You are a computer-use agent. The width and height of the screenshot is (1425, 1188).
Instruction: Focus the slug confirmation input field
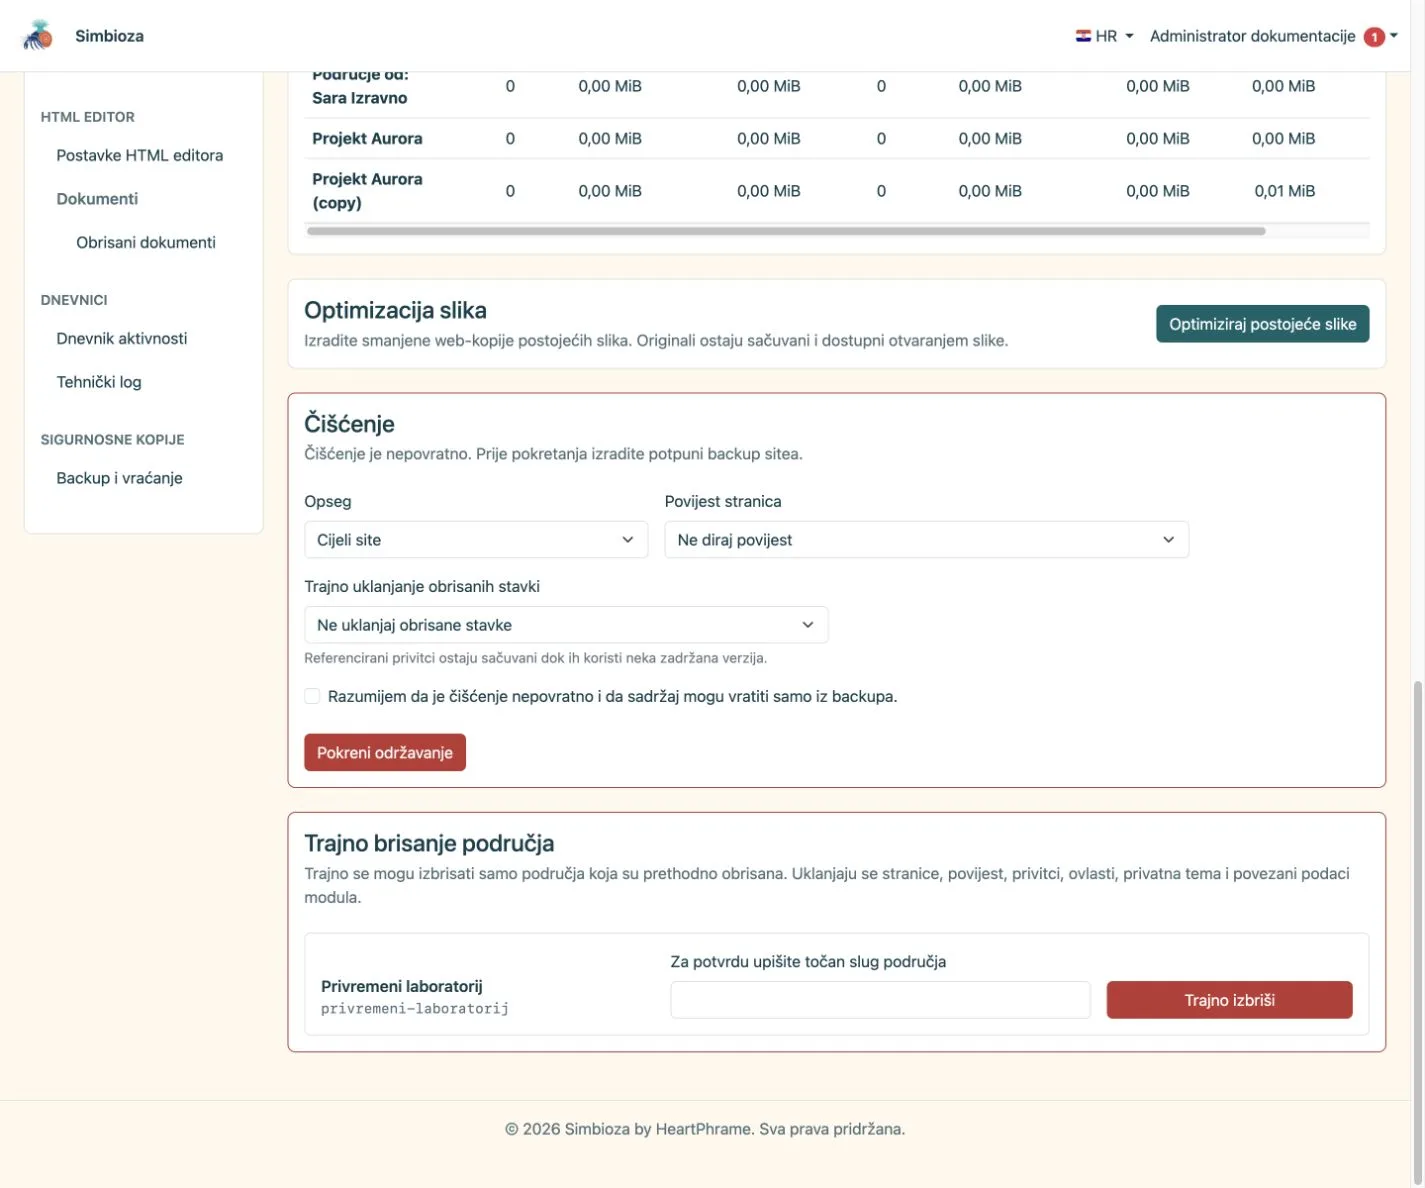pyautogui.click(x=880, y=1000)
